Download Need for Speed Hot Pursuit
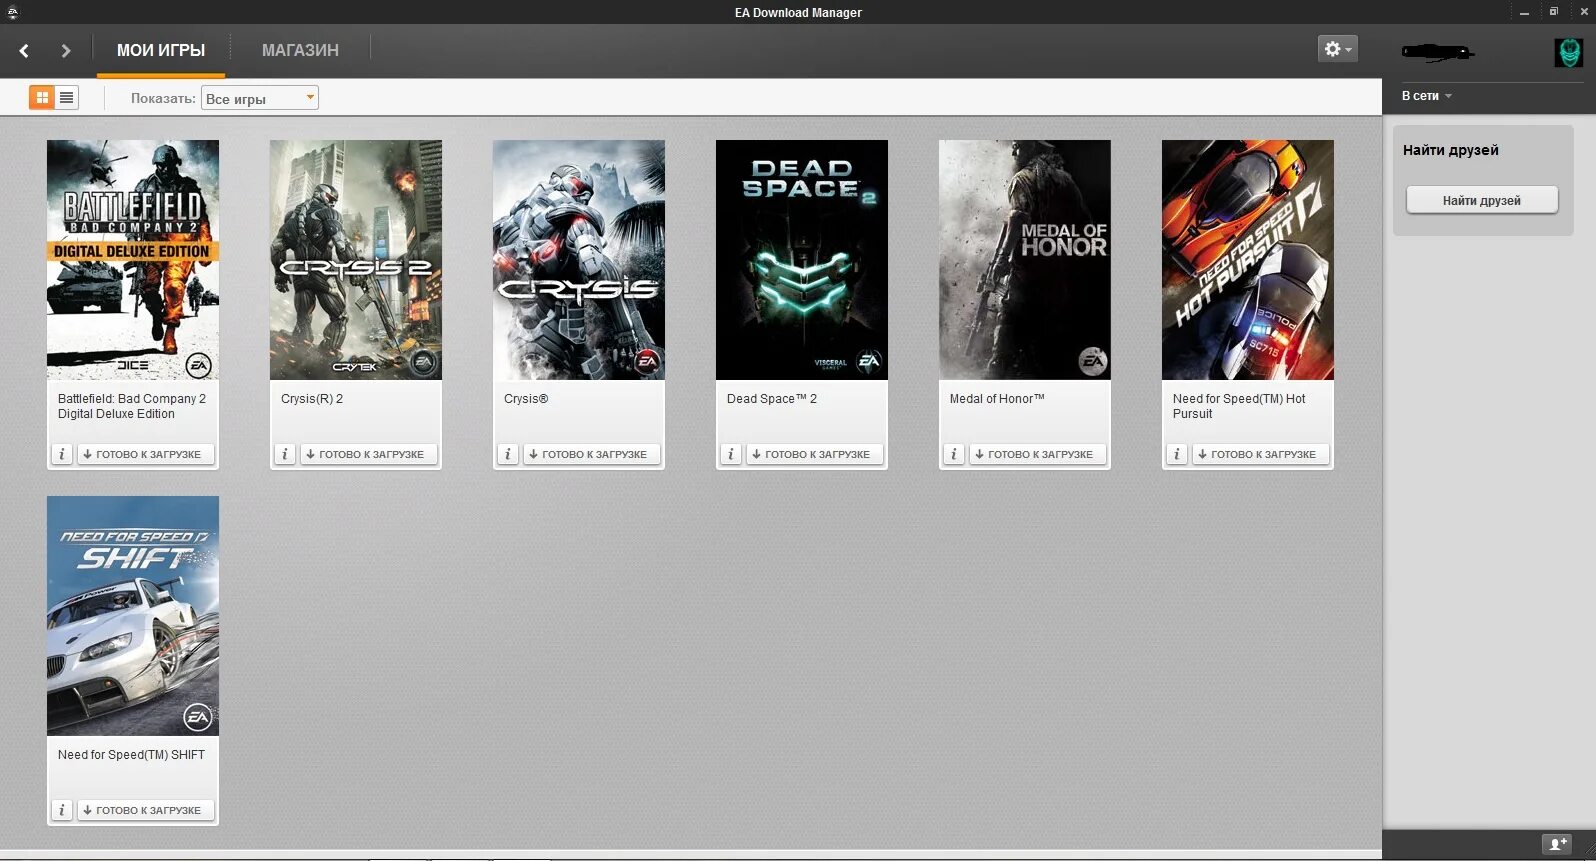The image size is (1596, 861). [1260, 454]
